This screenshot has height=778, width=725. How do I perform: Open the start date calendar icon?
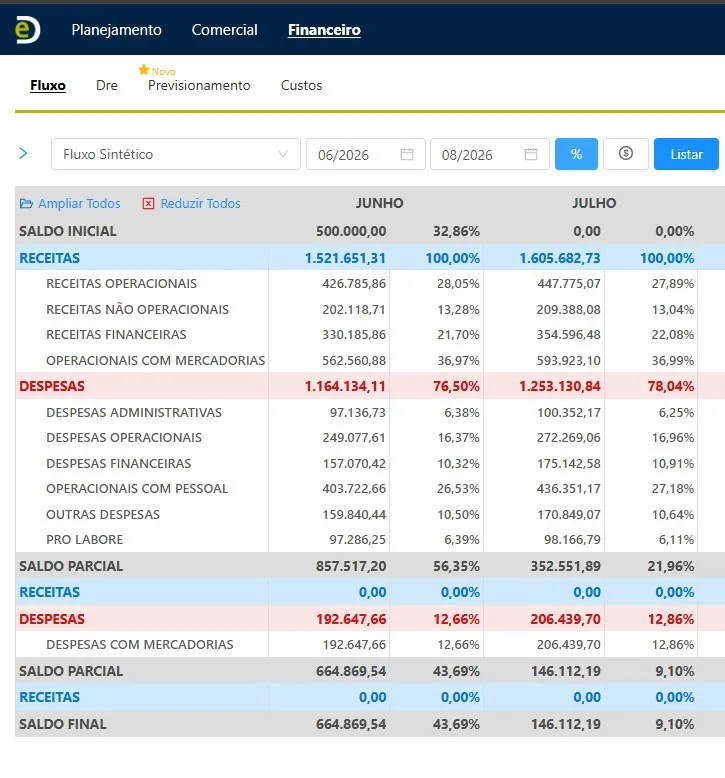(407, 154)
